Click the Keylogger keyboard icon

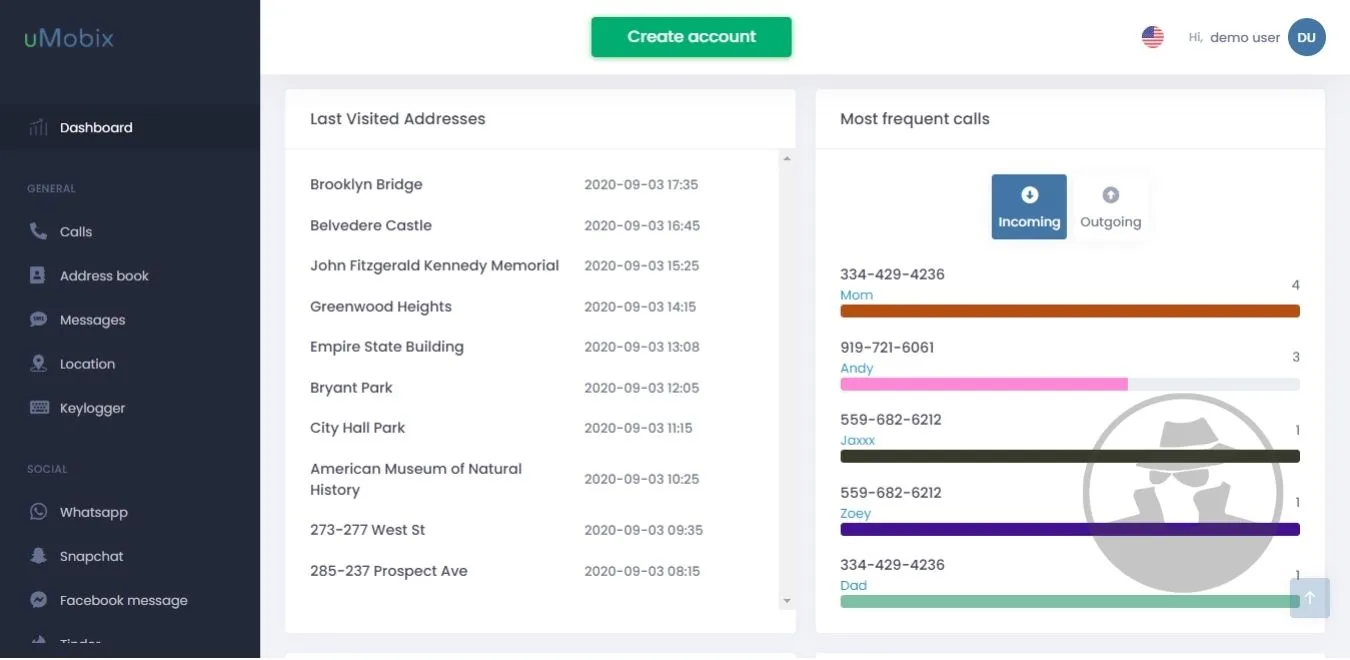coord(39,408)
